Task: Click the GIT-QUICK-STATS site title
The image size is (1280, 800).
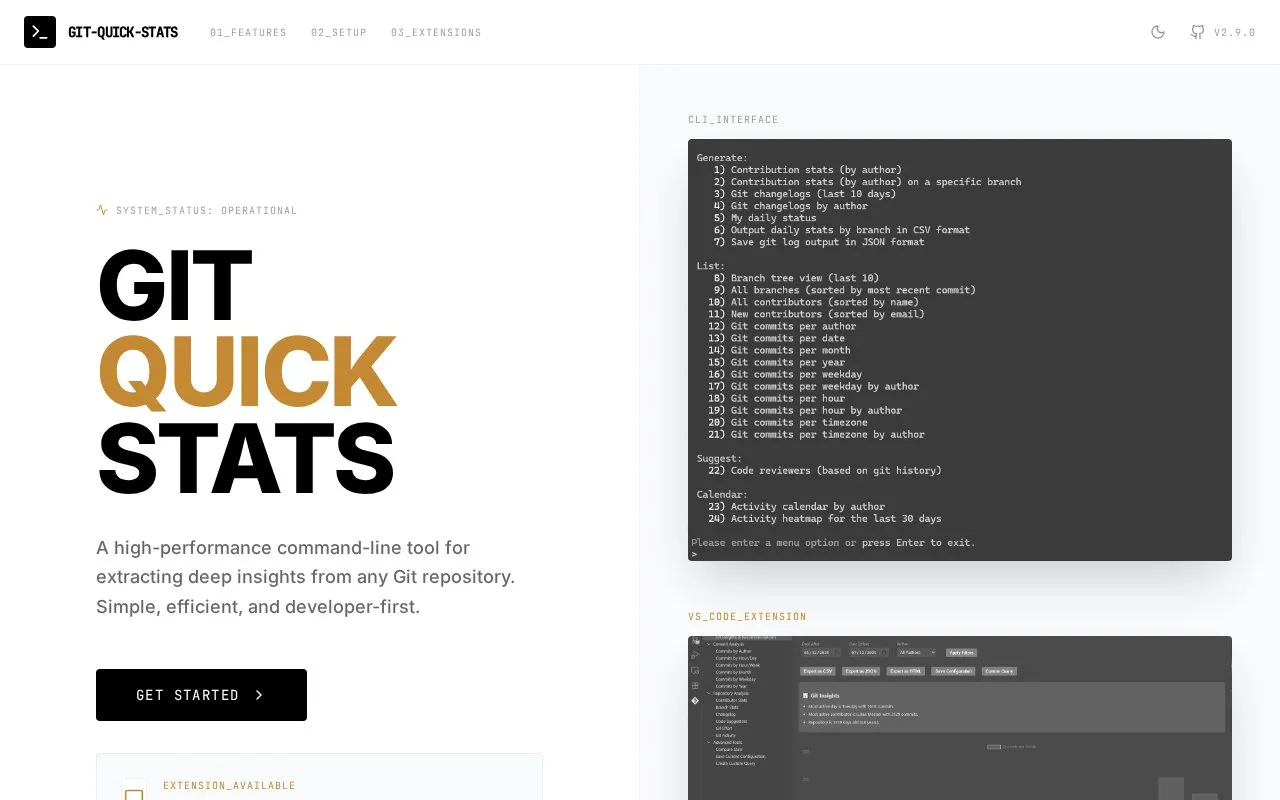Action: pos(123,32)
